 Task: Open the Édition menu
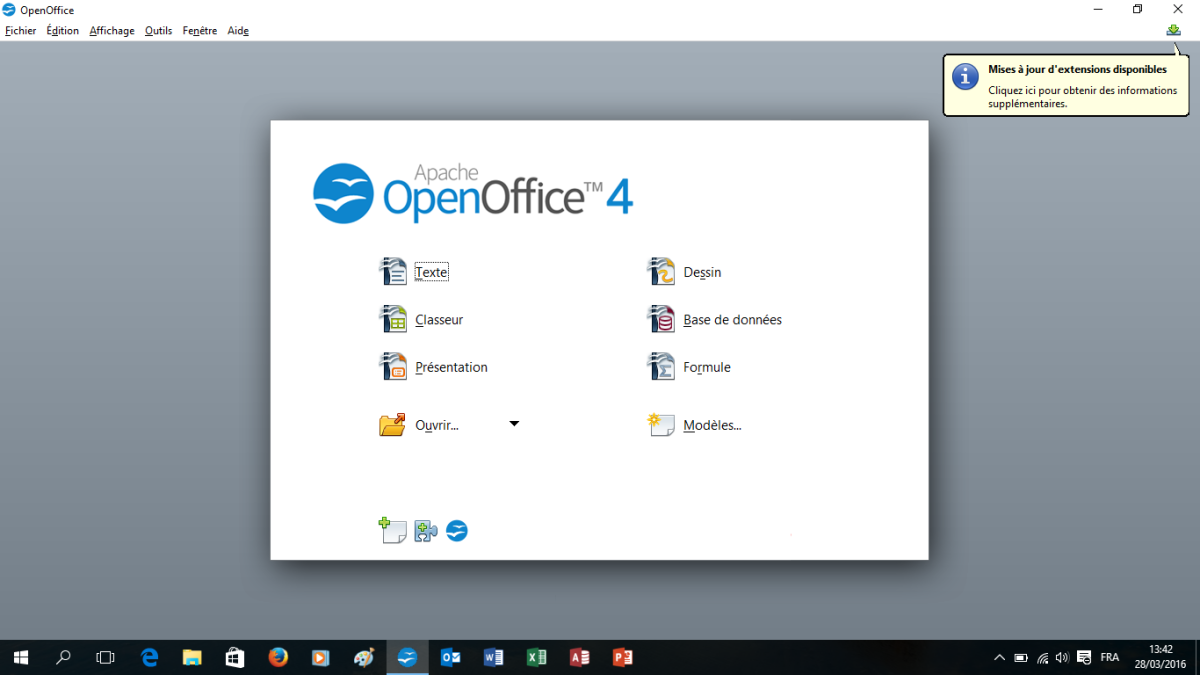click(63, 31)
